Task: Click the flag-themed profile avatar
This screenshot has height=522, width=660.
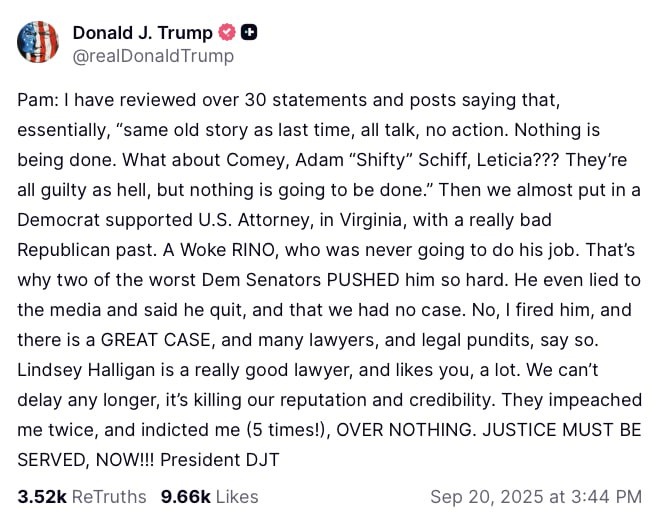Action: click(38, 42)
